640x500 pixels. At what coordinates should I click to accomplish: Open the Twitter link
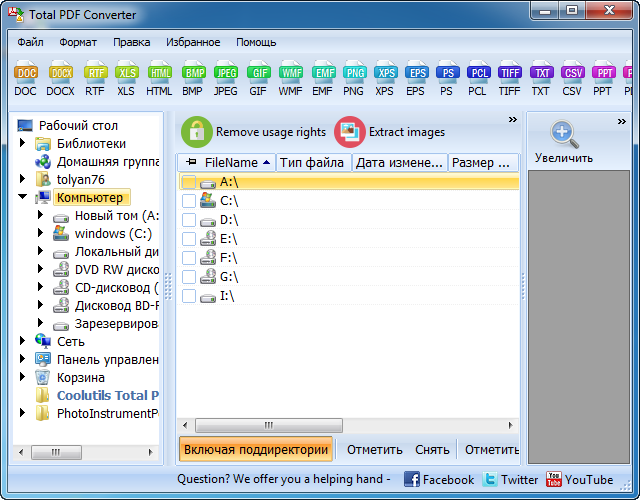510,479
